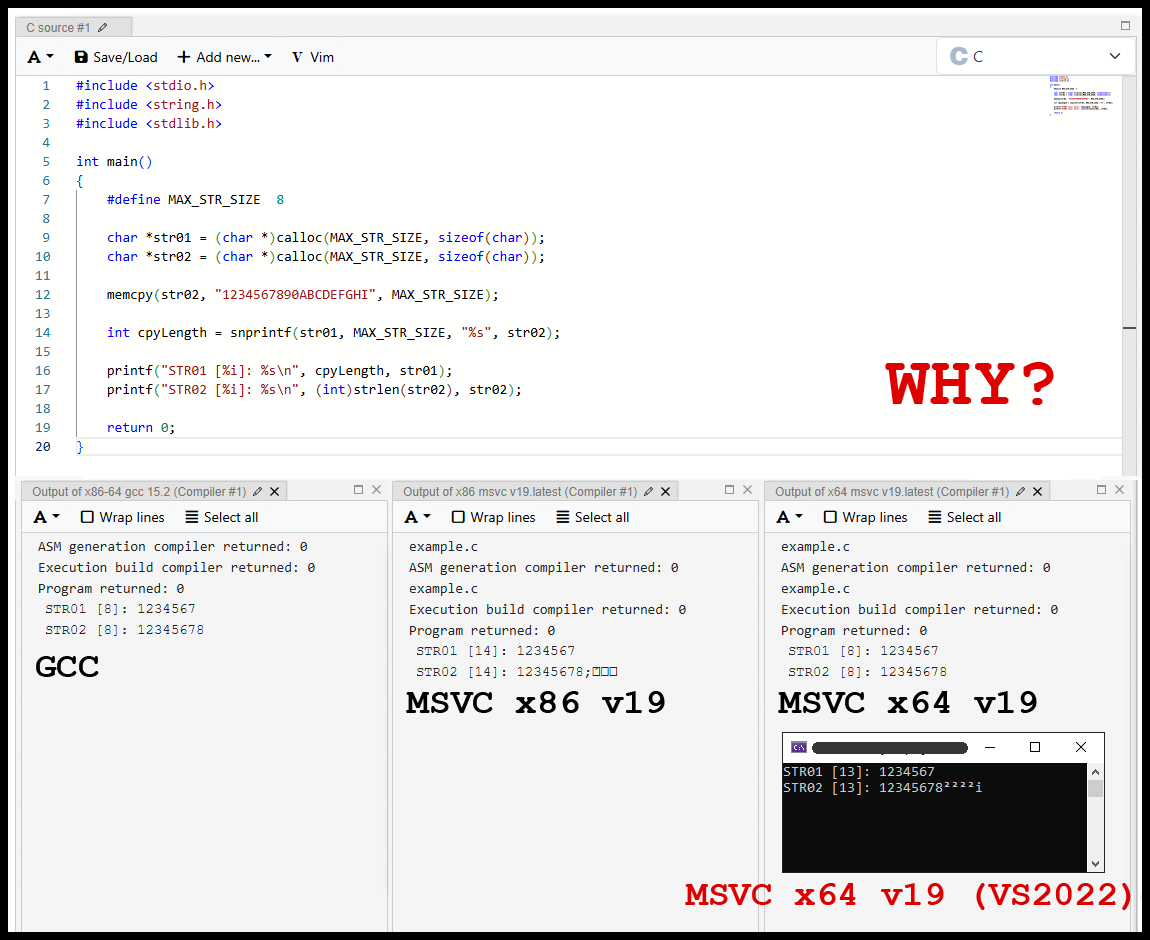Select all text in x64 msvc output
This screenshot has height=940, width=1150.
click(x=964, y=517)
